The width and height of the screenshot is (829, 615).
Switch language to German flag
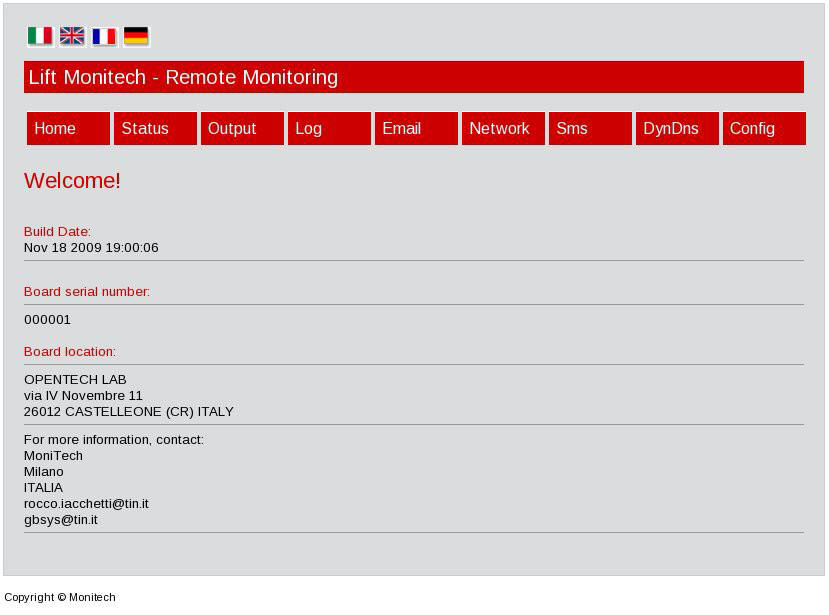point(136,36)
